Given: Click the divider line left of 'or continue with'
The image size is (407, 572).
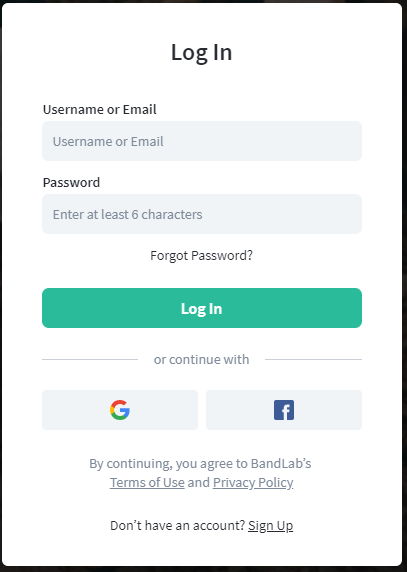Looking at the screenshot, I should [90, 359].
